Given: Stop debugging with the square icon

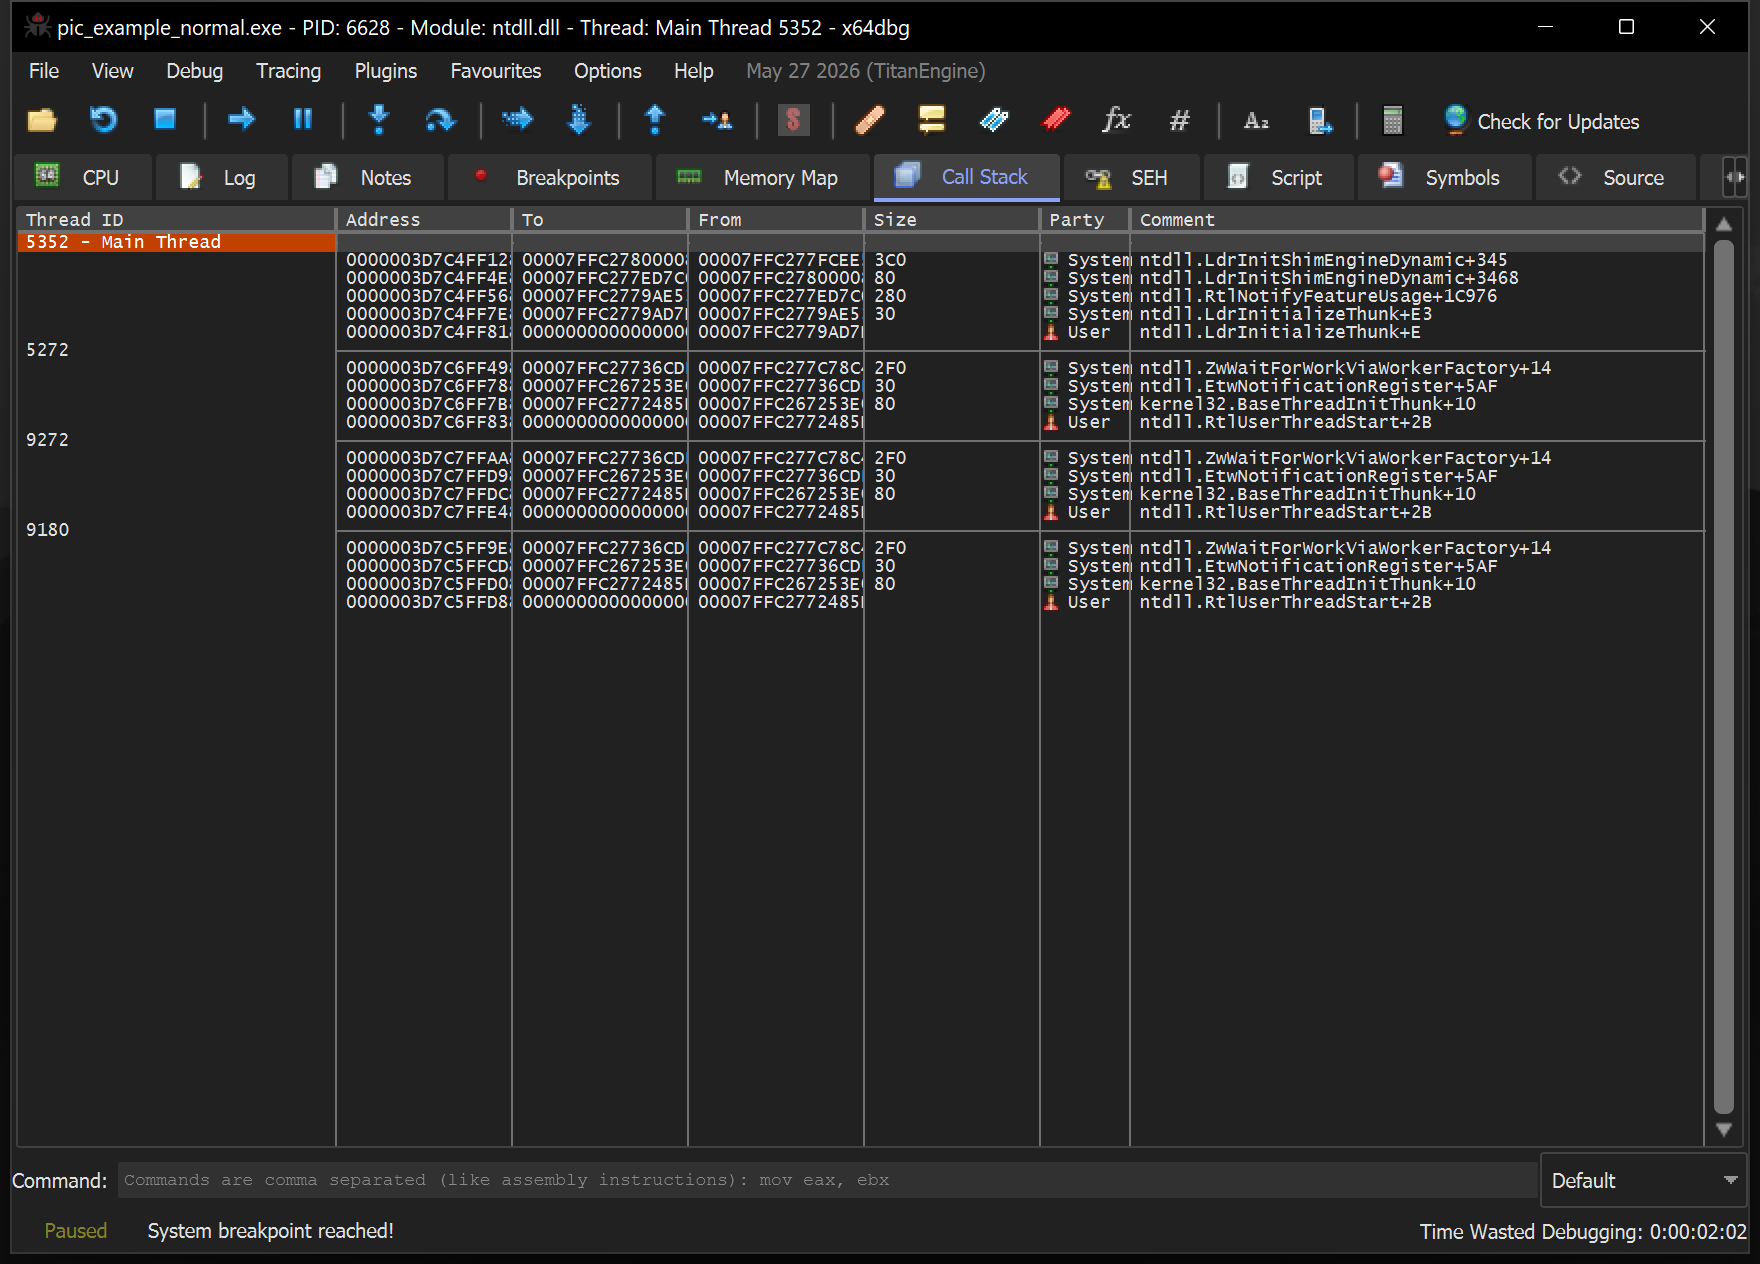Looking at the screenshot, I should click(x=165, y=120).
